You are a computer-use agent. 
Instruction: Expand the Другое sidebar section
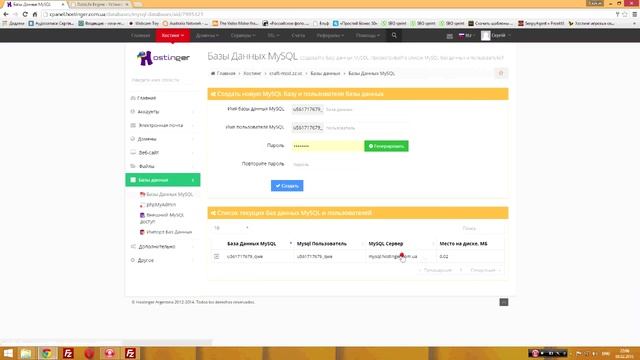162,260
